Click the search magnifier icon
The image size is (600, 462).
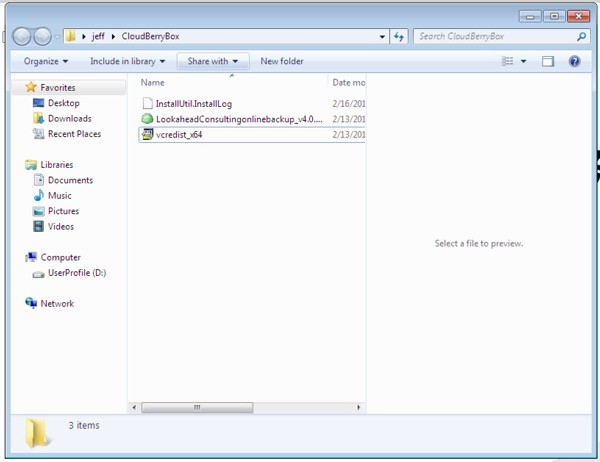(581, 37)
